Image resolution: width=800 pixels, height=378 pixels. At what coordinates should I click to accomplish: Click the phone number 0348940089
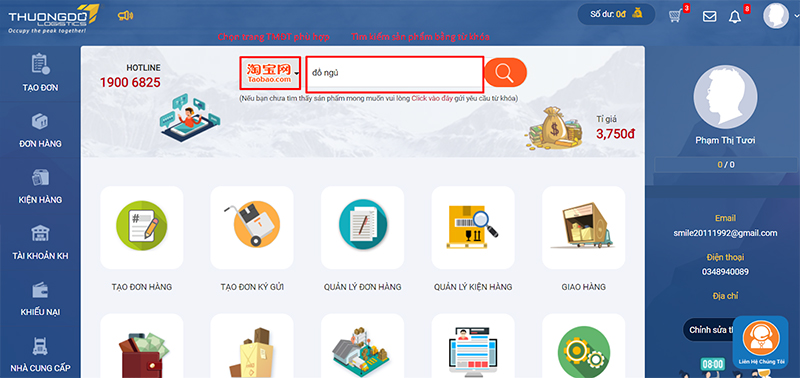pos(725,272)
